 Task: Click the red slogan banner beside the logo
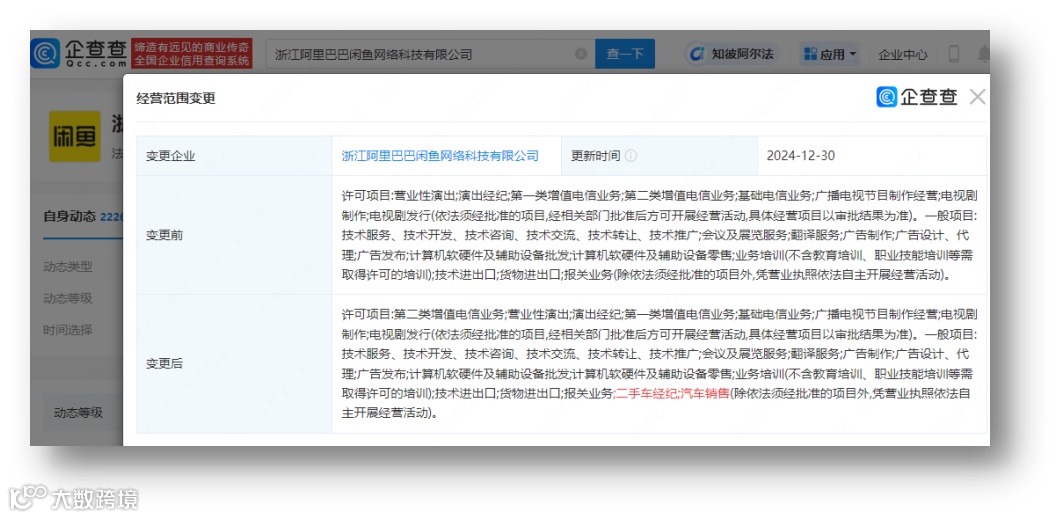click(x=191, y=54)
